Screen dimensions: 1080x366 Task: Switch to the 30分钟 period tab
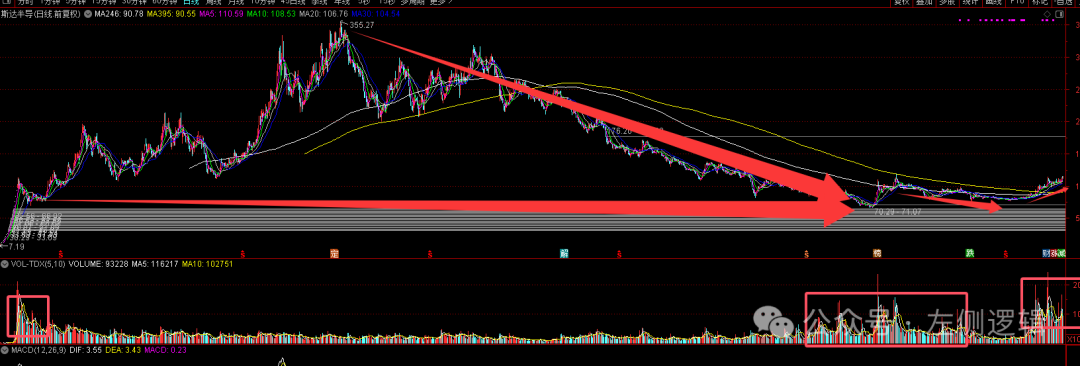(134, 3)
